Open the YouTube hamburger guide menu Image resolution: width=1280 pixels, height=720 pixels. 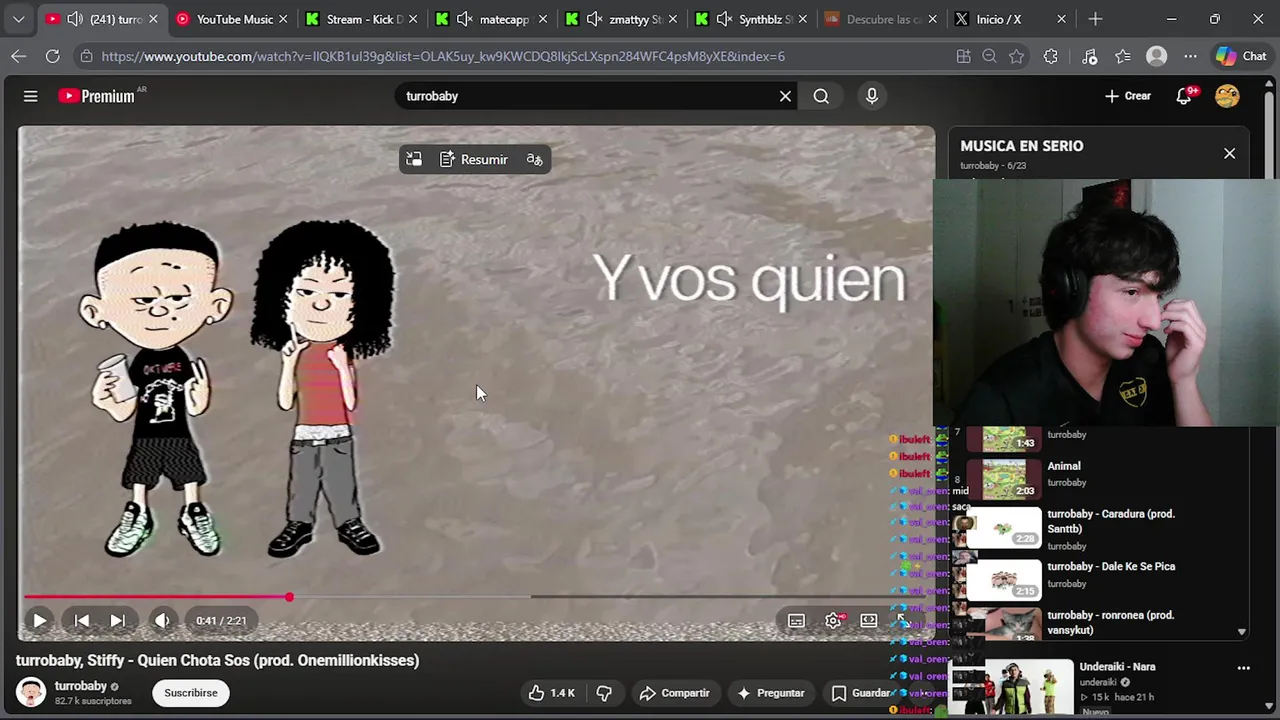[30, 96]
